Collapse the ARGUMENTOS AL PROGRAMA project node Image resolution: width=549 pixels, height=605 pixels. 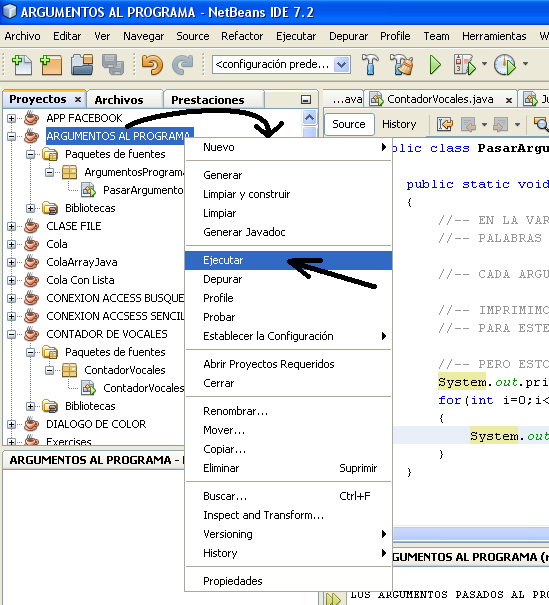point(11,136)
